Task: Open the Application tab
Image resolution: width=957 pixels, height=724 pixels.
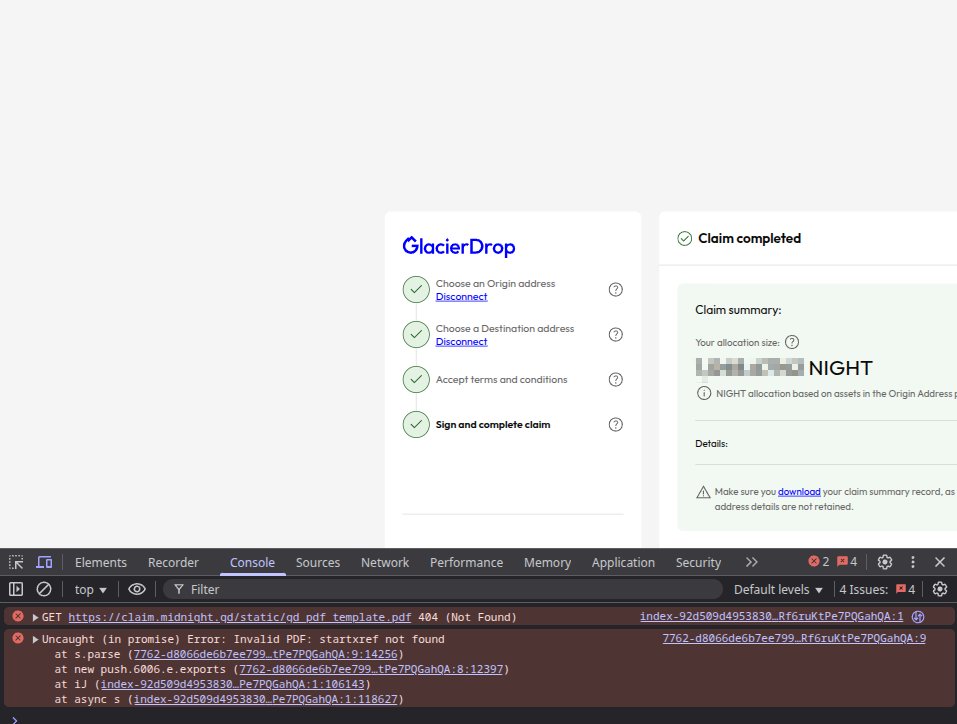Action: coord(623,562)
